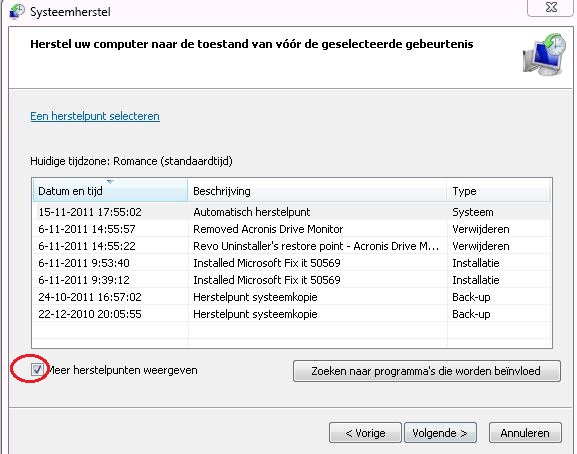Screen dimensions: 577x454
Task: Select Removed Acronis Drive Monitor restore point
Action: (x=292, y=229)
